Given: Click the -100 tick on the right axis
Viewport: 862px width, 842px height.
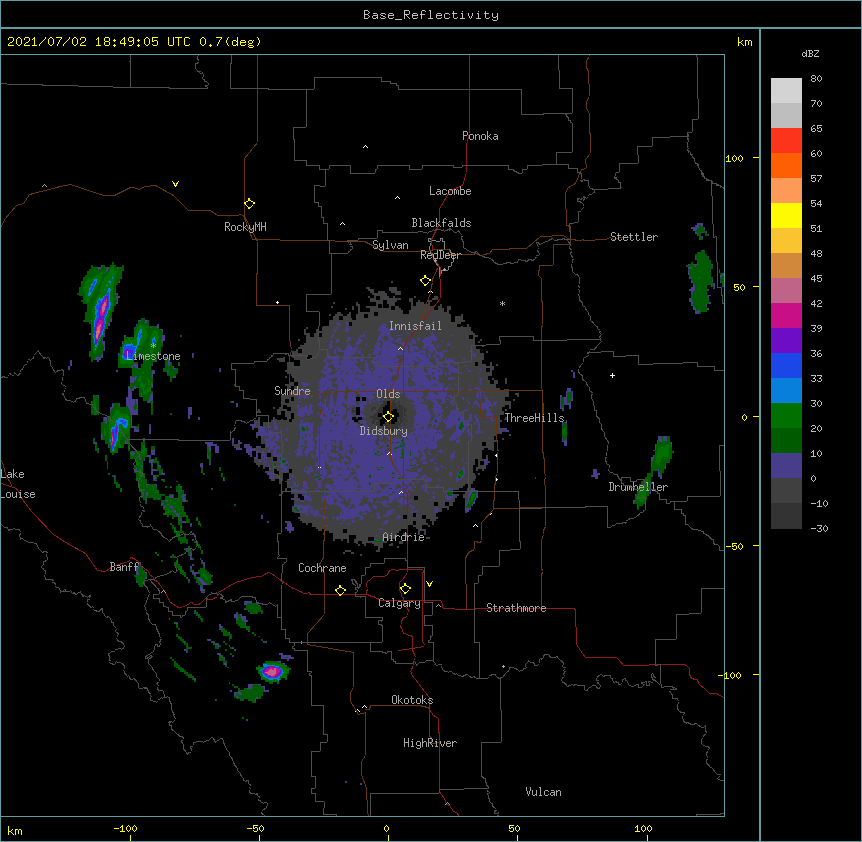Looking at the screenshot, I should pyautogui.click(x=731, y=675).
